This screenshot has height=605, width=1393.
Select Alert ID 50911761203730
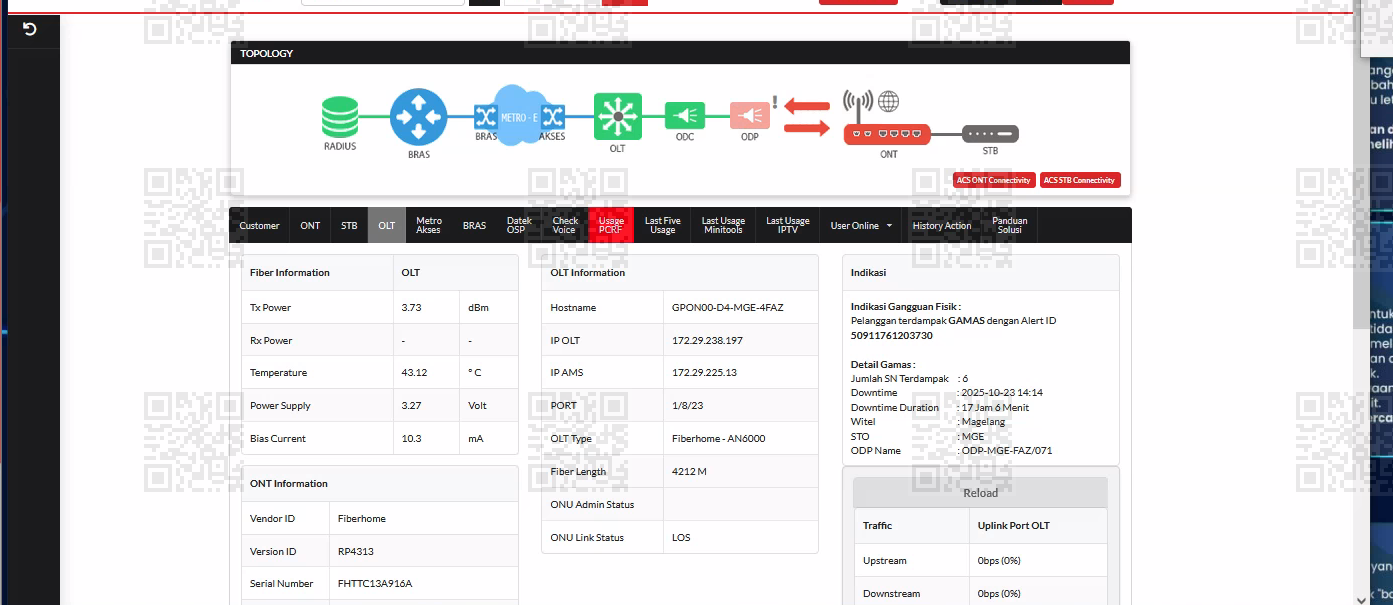tap(891, 335)
